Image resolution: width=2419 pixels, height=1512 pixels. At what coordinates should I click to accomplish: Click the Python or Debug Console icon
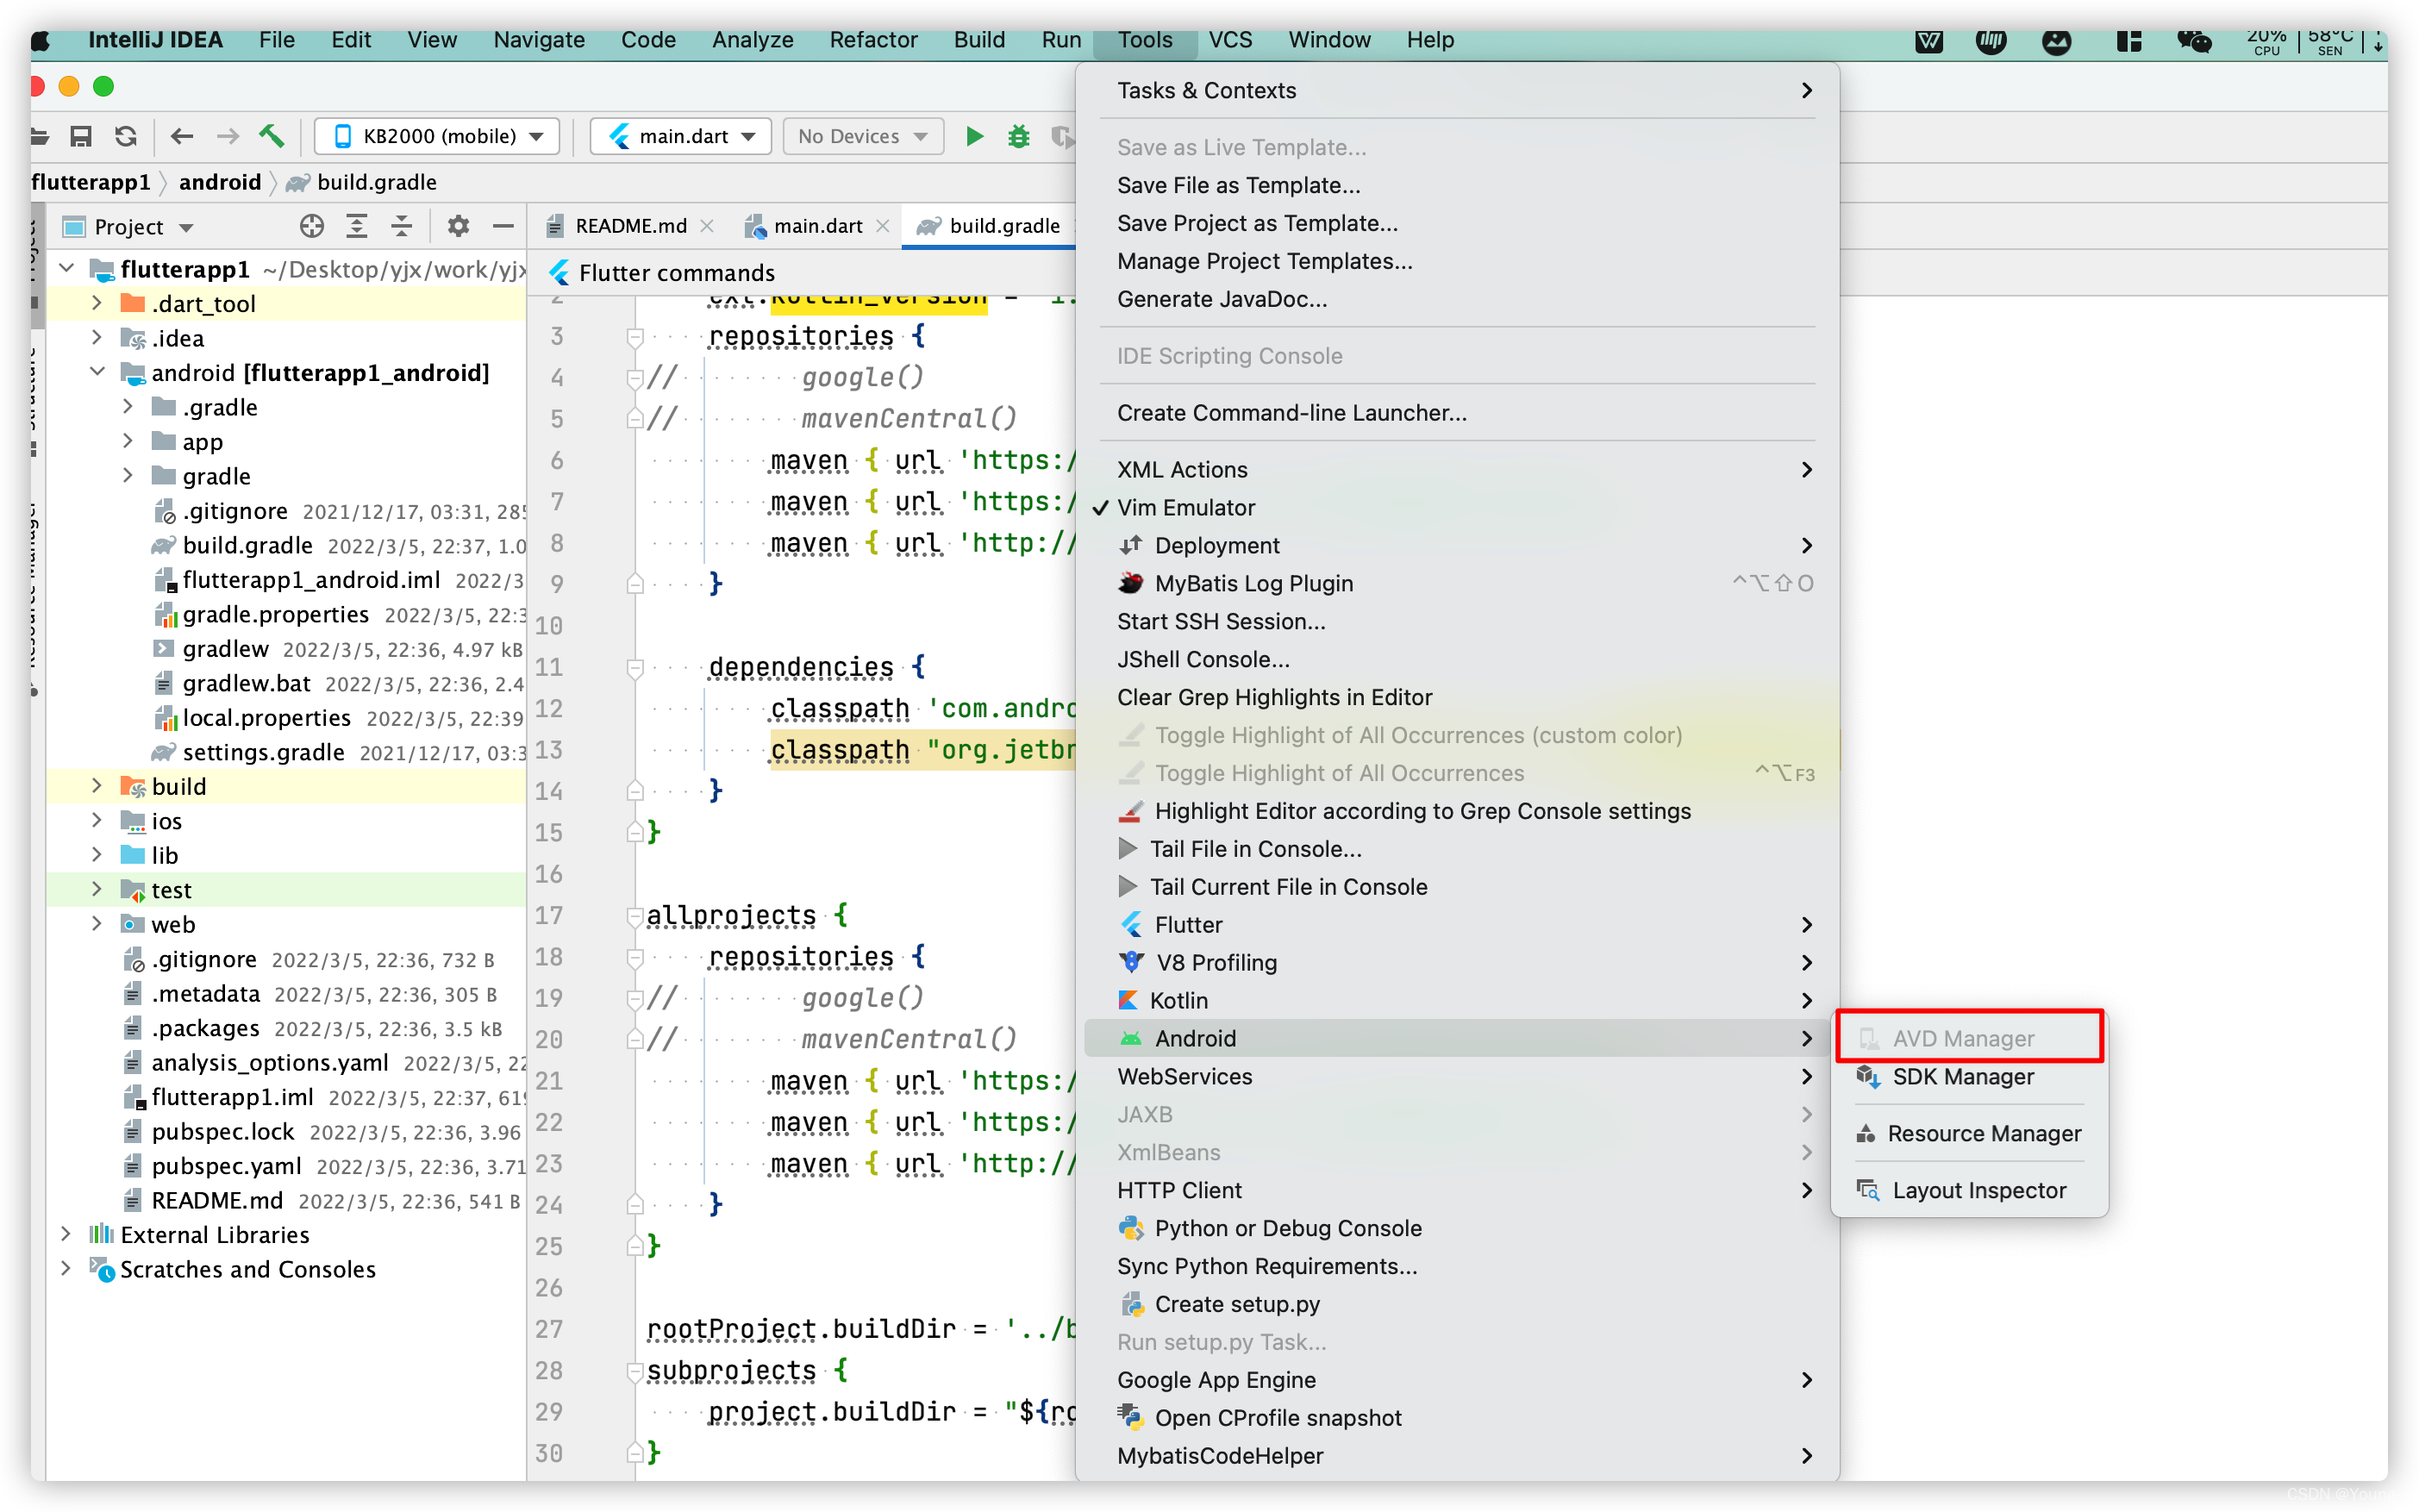(1130, 1229)
